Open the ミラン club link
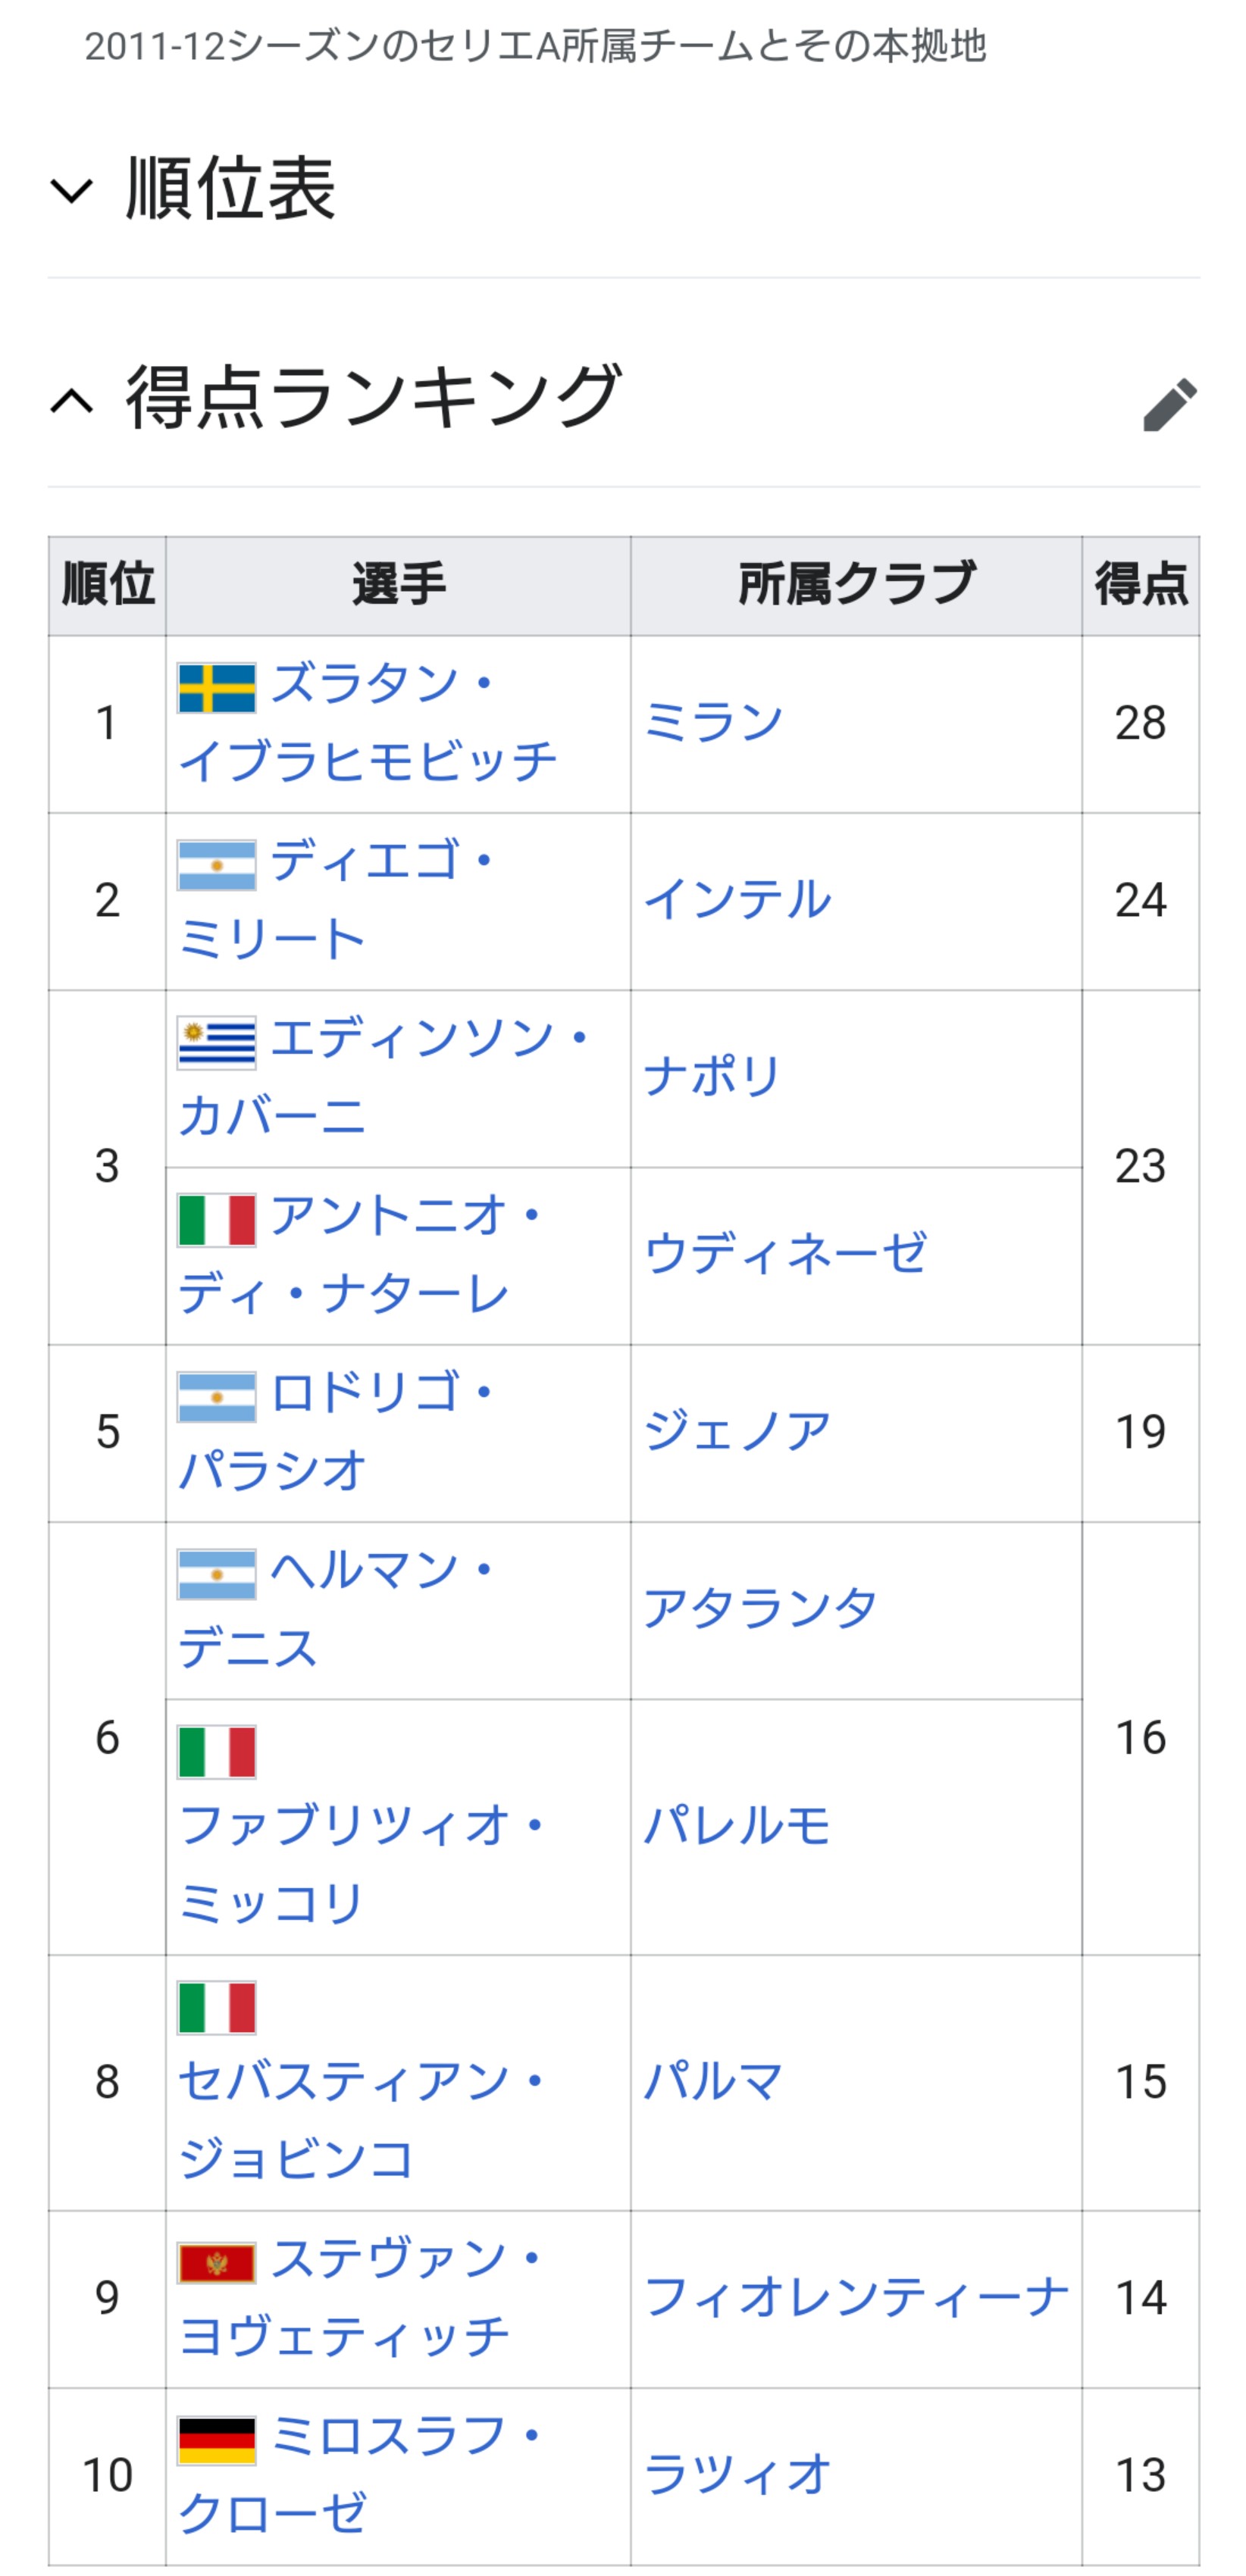The width and height of the screenshot is (1246, 2576). (713, 723)
